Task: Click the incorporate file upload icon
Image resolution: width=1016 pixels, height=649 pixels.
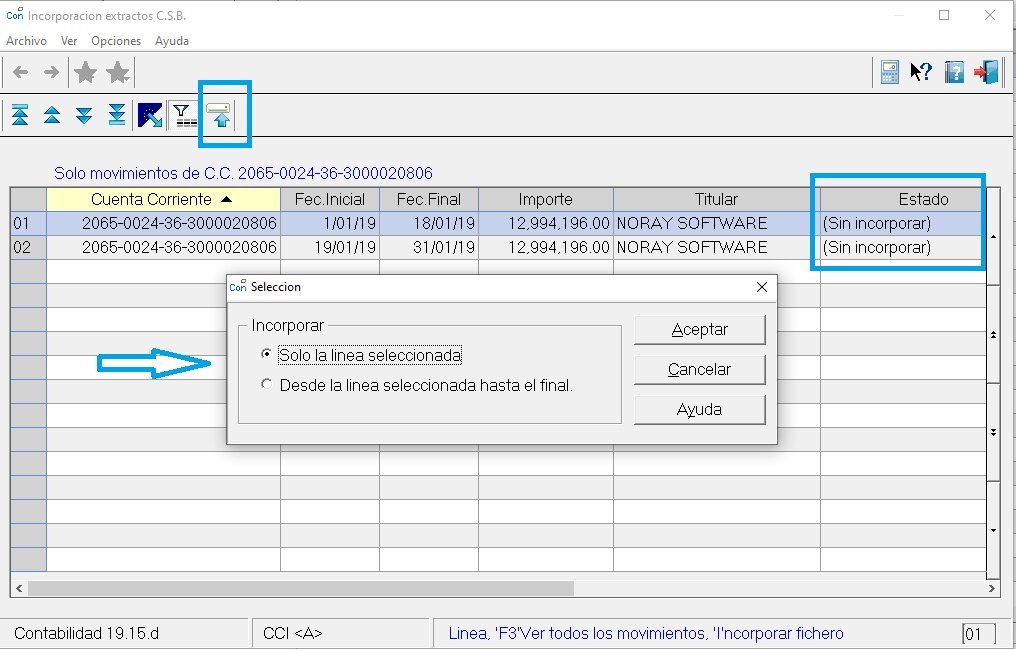Action: point(220,115)
